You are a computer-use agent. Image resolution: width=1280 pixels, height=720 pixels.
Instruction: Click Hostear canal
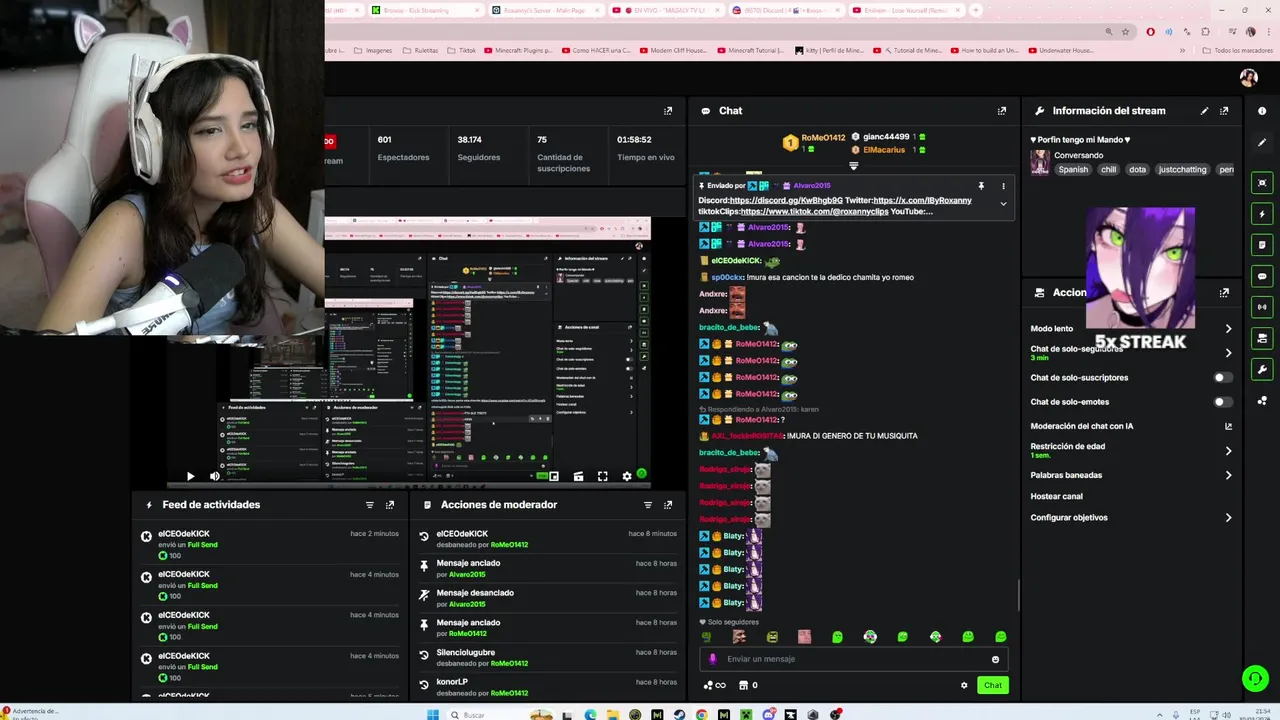[x=1057, y=496]
